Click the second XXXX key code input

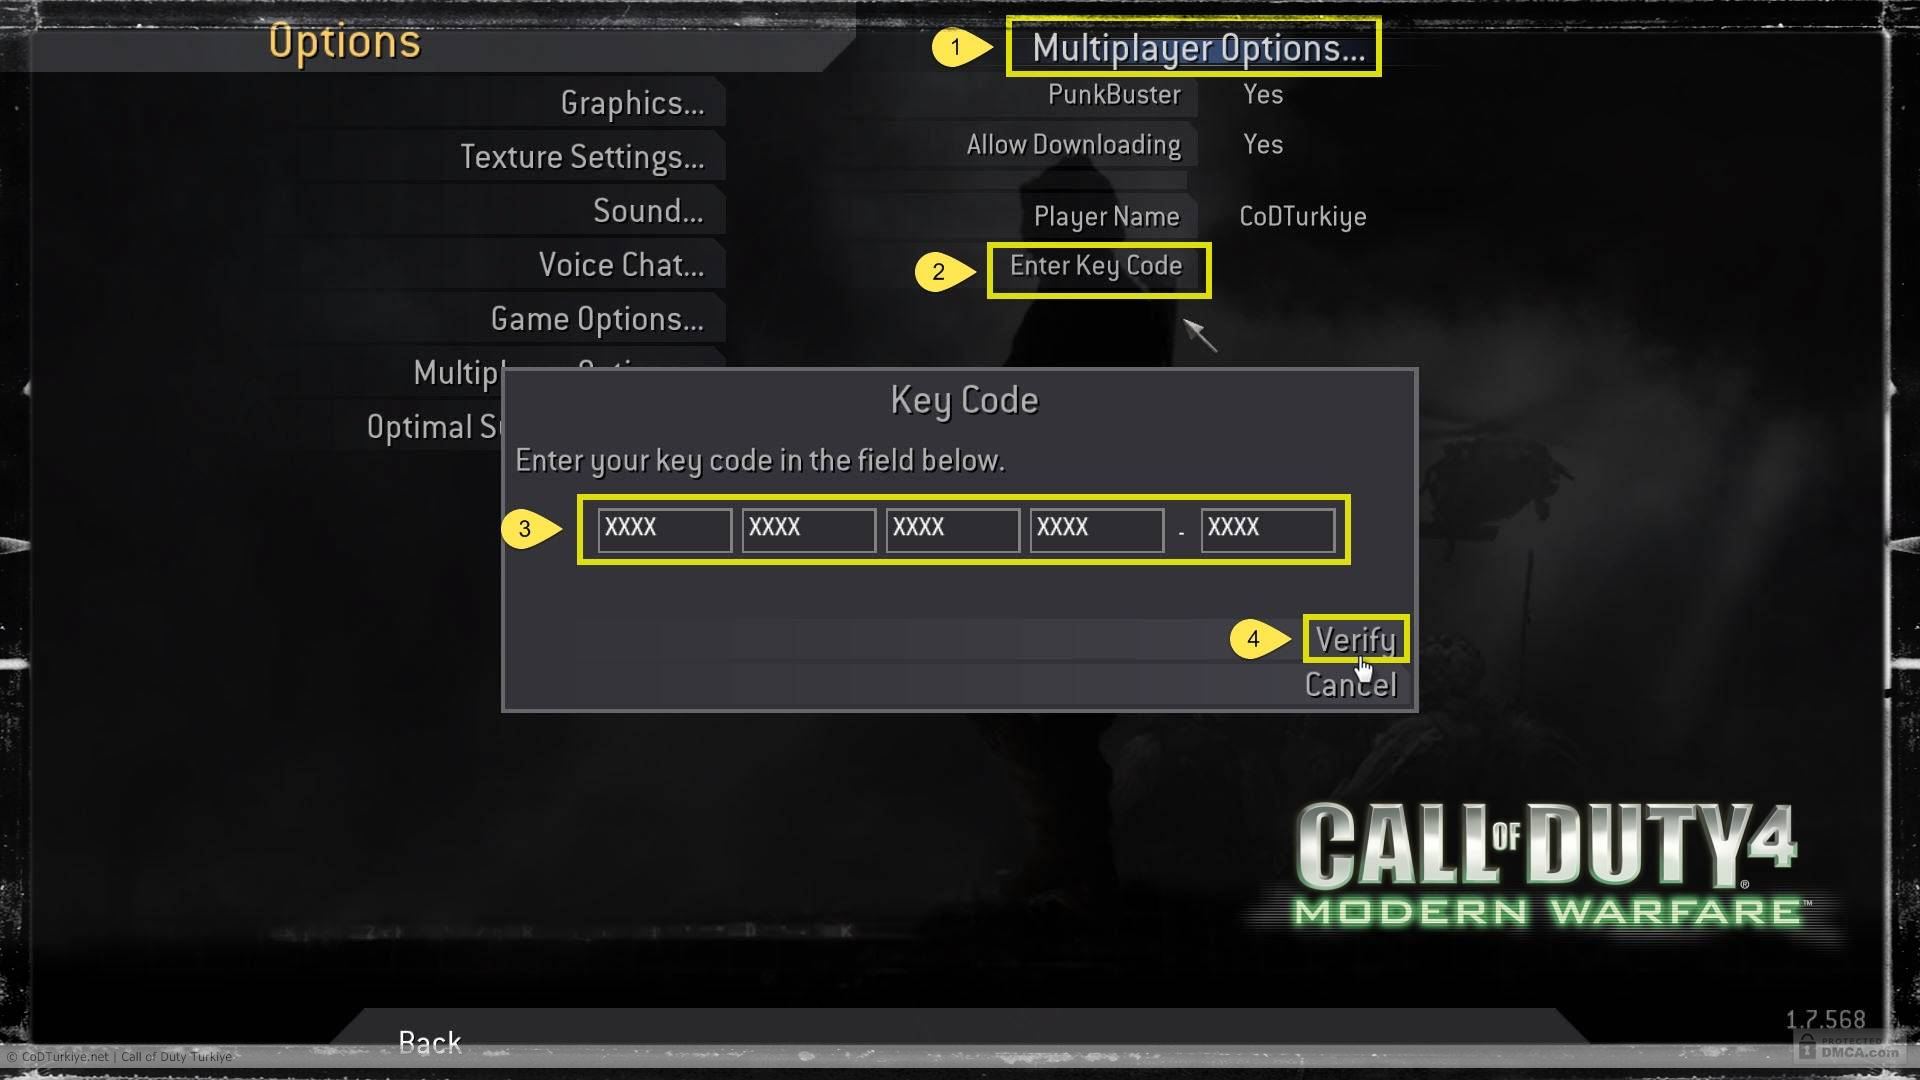807,527
